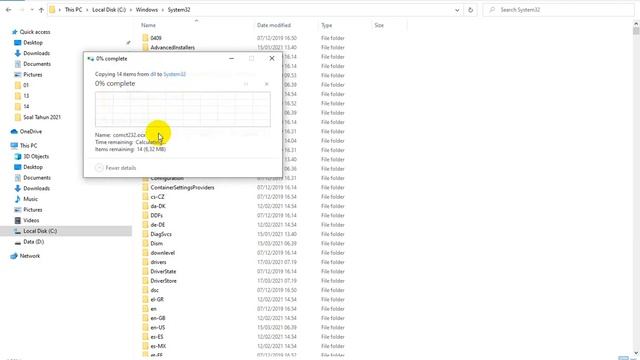Select the DriverStore folder

click(x=163, y=281)
